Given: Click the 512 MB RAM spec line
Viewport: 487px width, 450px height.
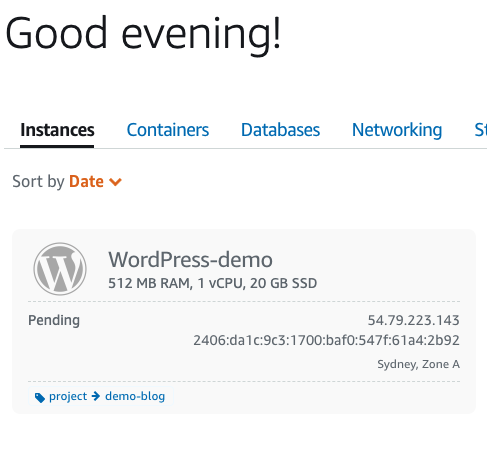Looking at the screenshot, I should [213, 283].
